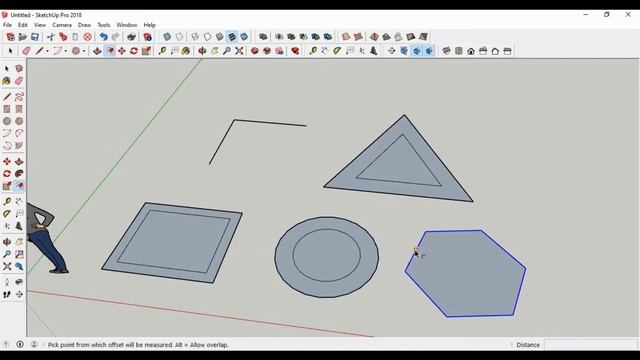Enable Monochrome face style
Screen dimensions: 640x360
point(244,37)
